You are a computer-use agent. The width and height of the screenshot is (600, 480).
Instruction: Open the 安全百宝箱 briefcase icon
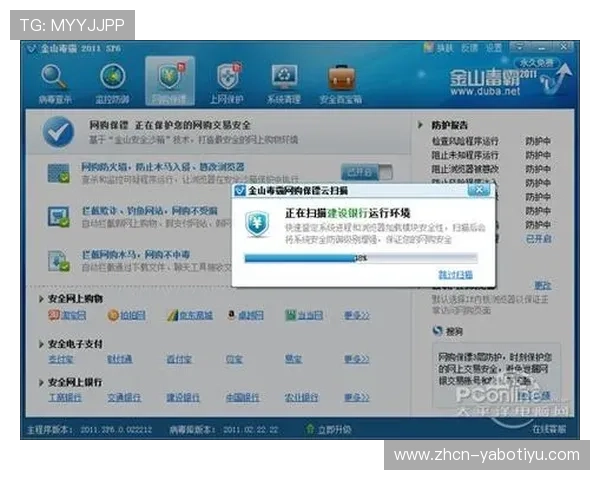[x=342, y=78]
